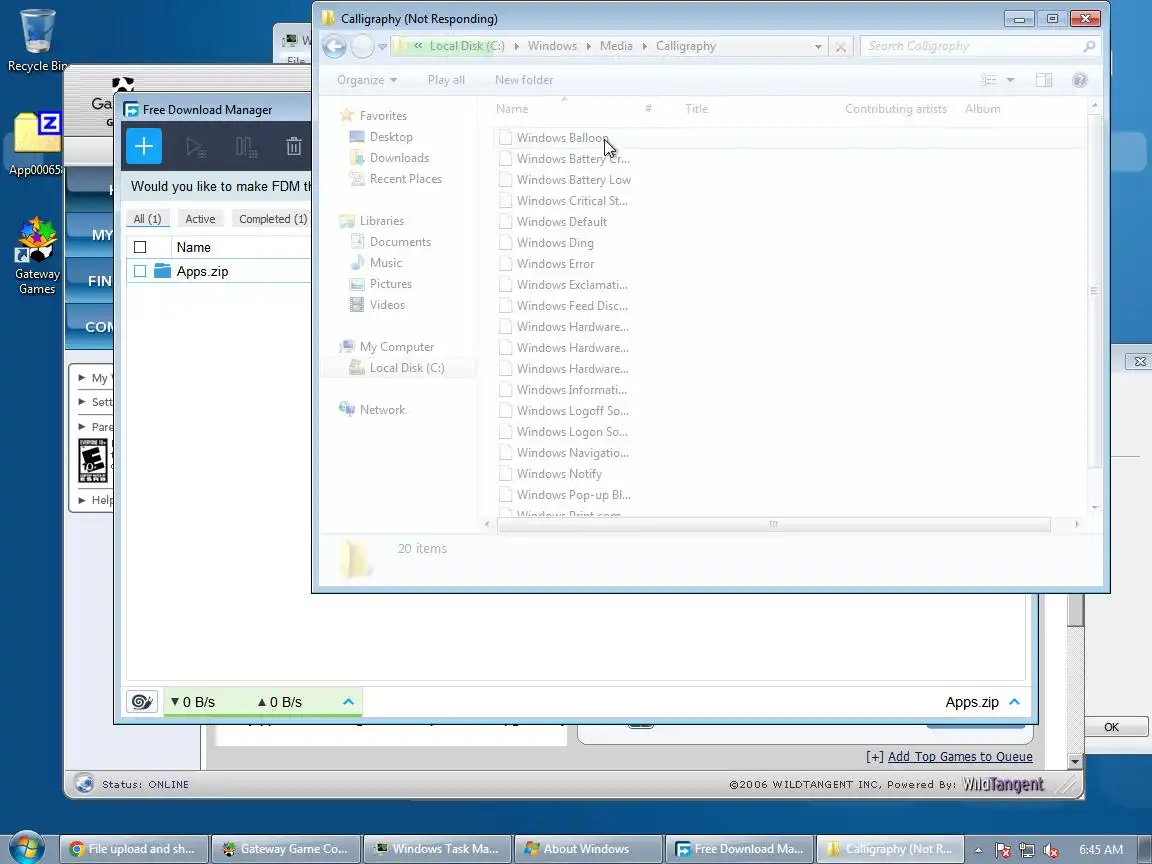Click the globe status icon in Gateway Games
Viewport: 1152px width, 864px height.
[84, 784]
